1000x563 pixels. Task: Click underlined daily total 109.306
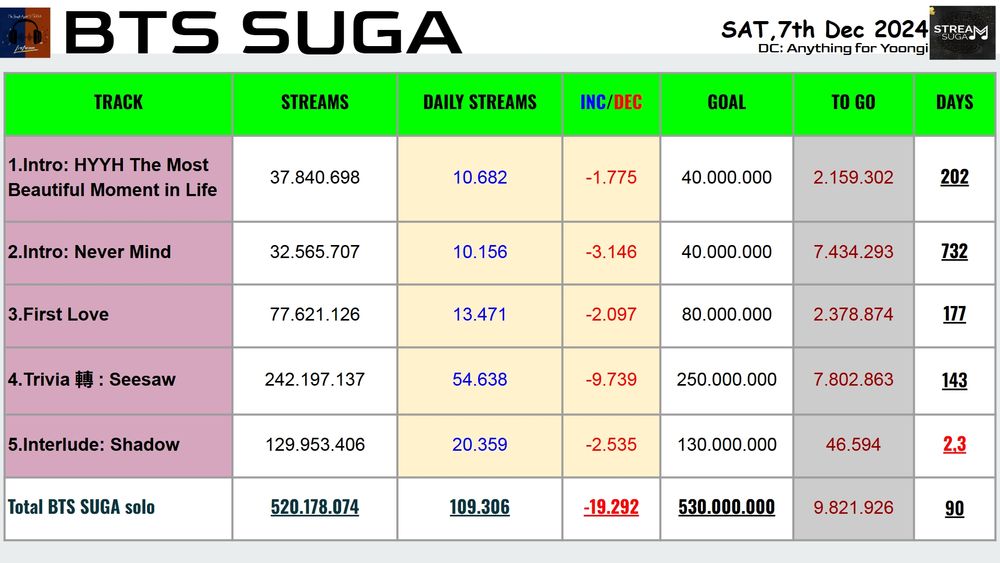480,508
